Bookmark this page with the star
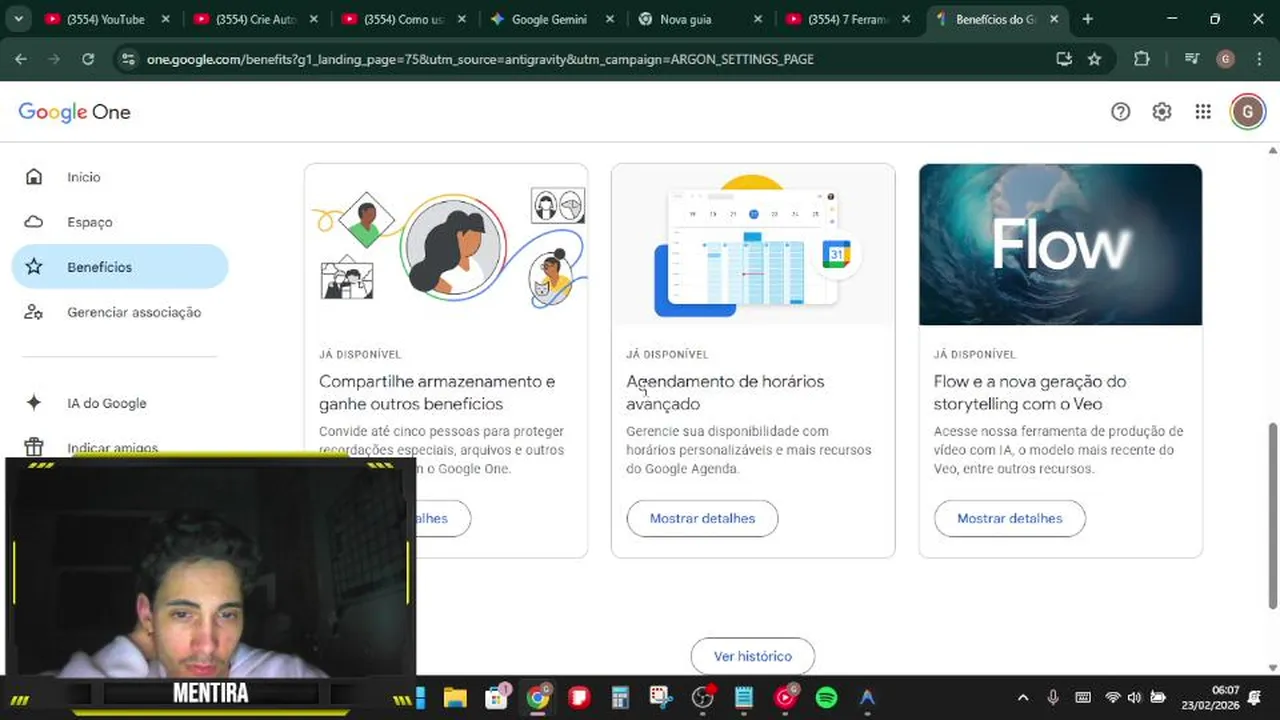This screenshot has width=1280, height=720. click(1094, 59)
